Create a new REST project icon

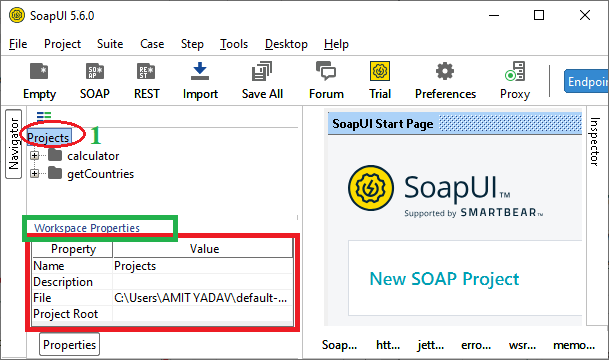146,72
